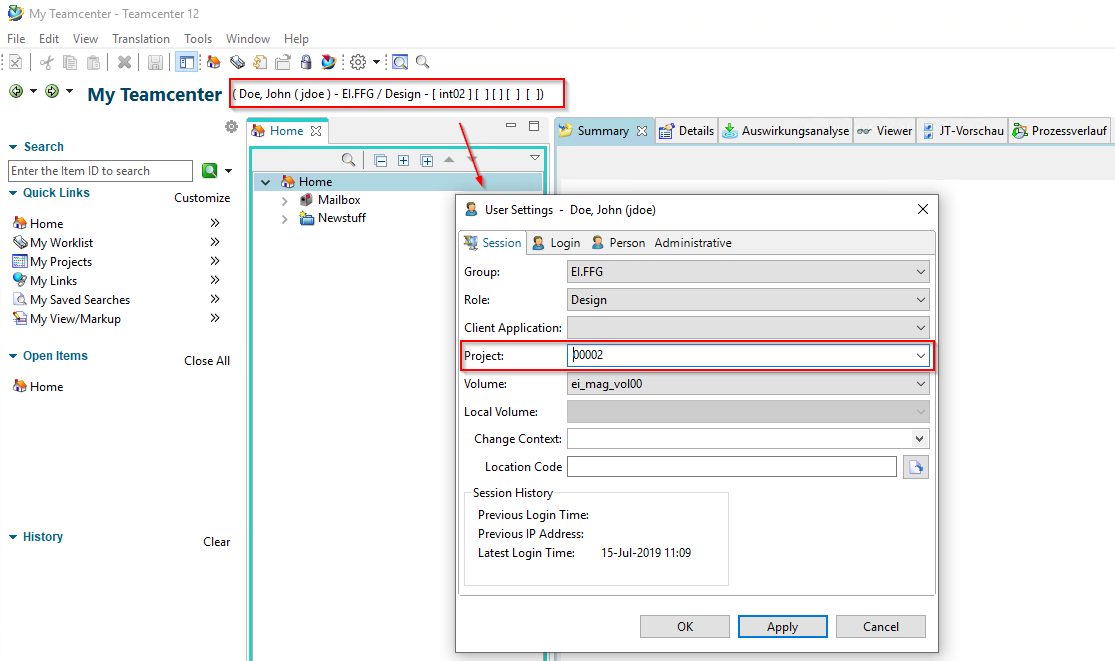This screenshot has height=661, width=1115.
Task: Switch to the Login tab
Action: (x=556, y=243)
